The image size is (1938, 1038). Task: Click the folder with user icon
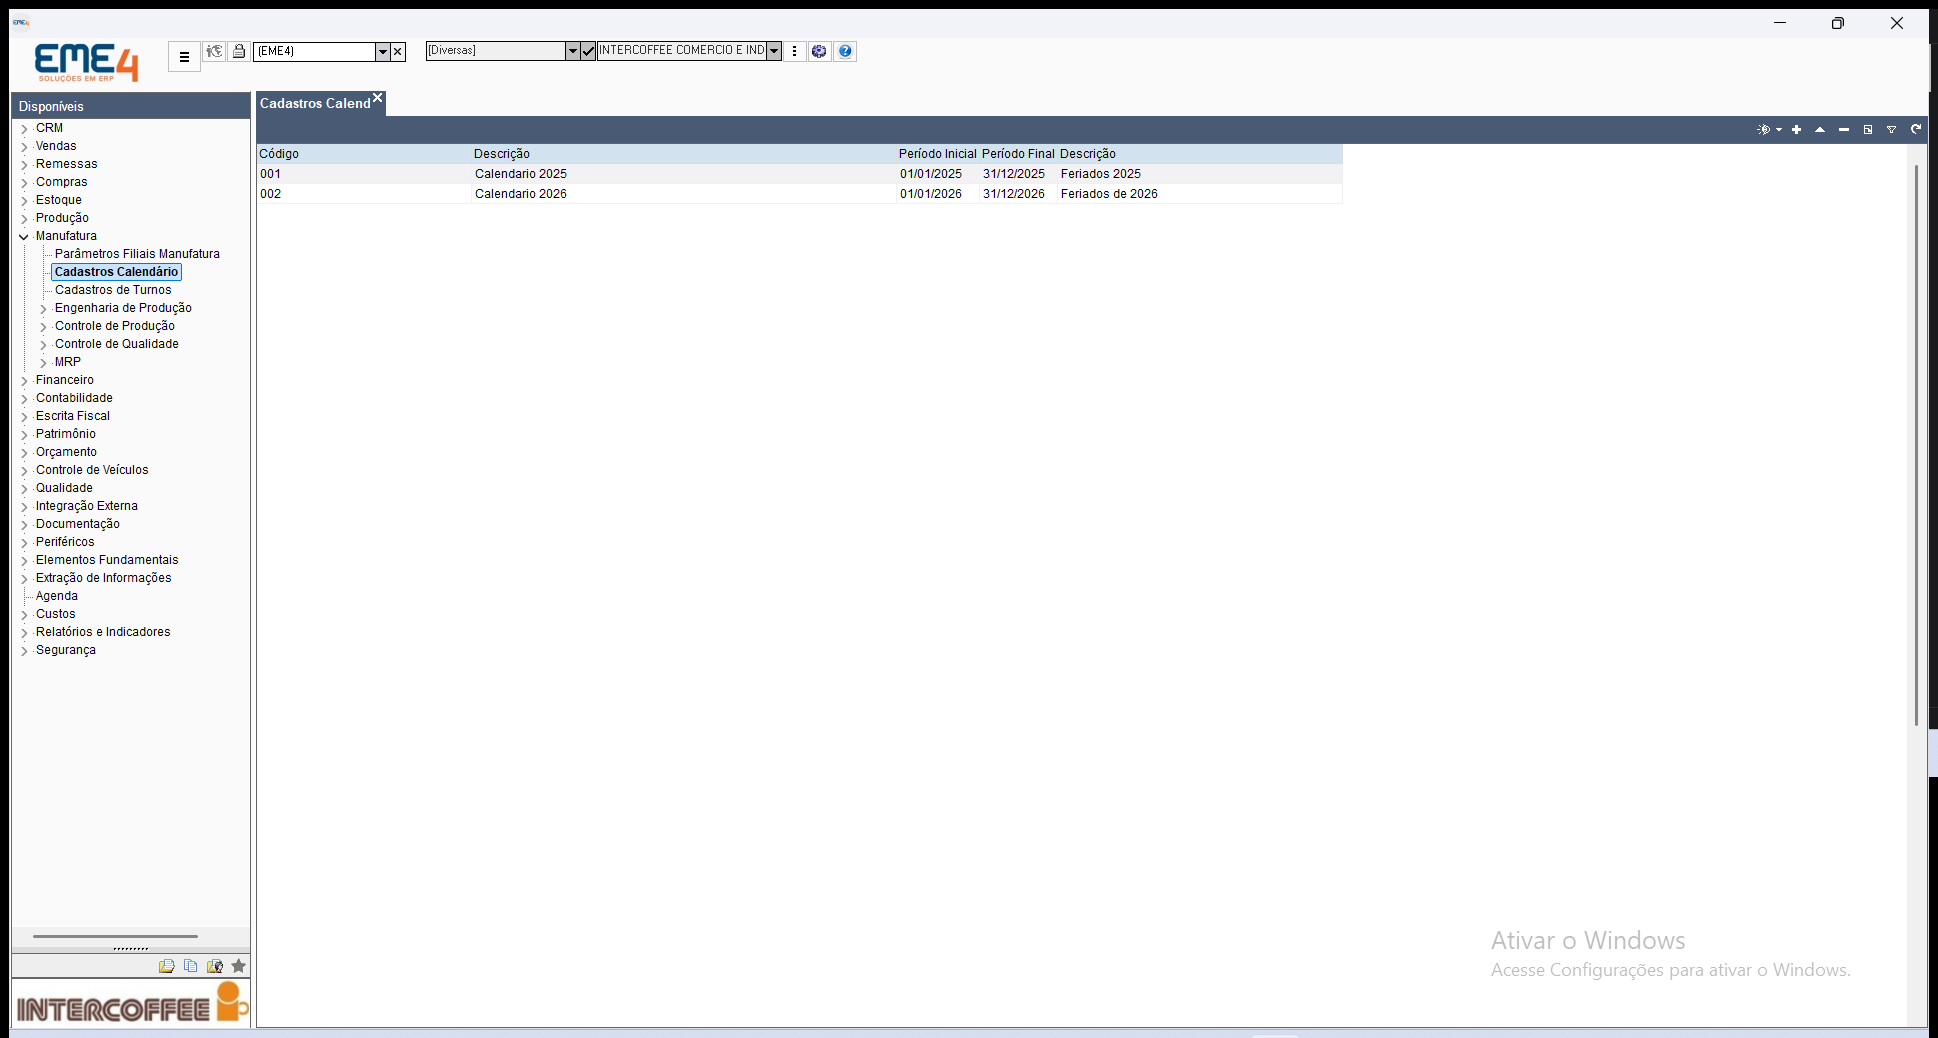[x=214, y=966]
